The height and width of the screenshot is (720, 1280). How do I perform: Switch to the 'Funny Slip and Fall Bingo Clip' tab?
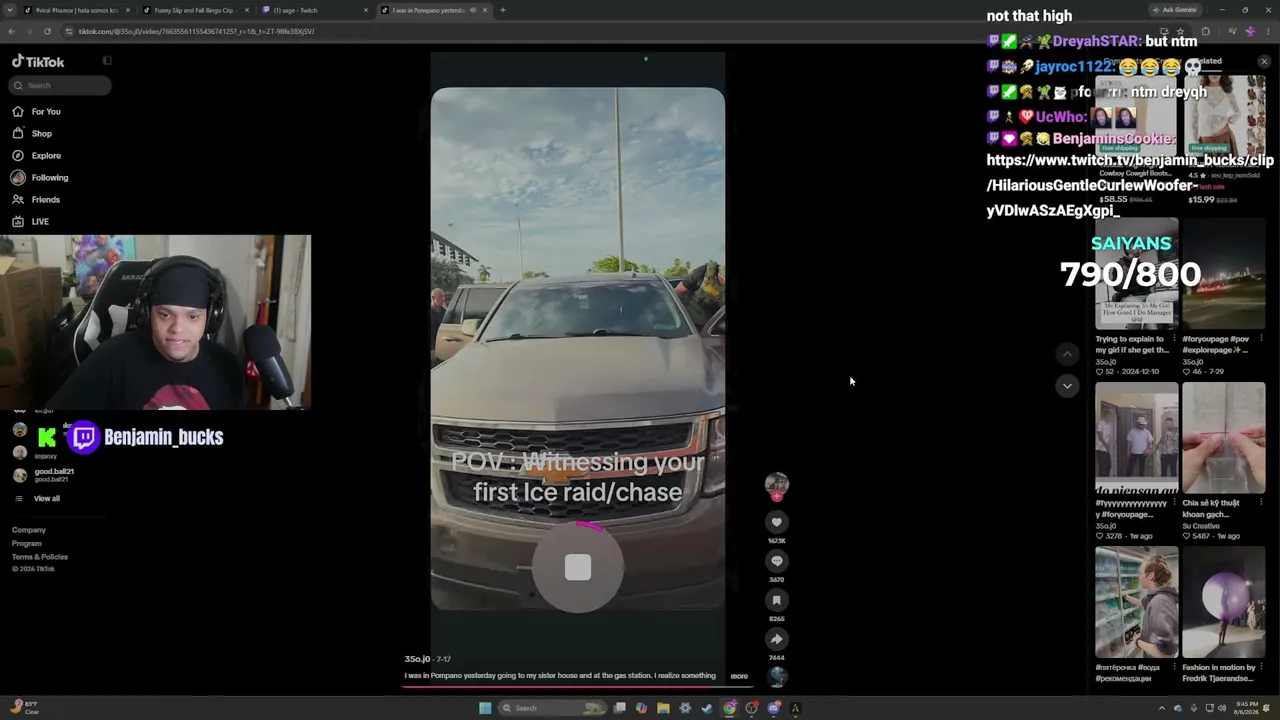click(x=194, y=10)
